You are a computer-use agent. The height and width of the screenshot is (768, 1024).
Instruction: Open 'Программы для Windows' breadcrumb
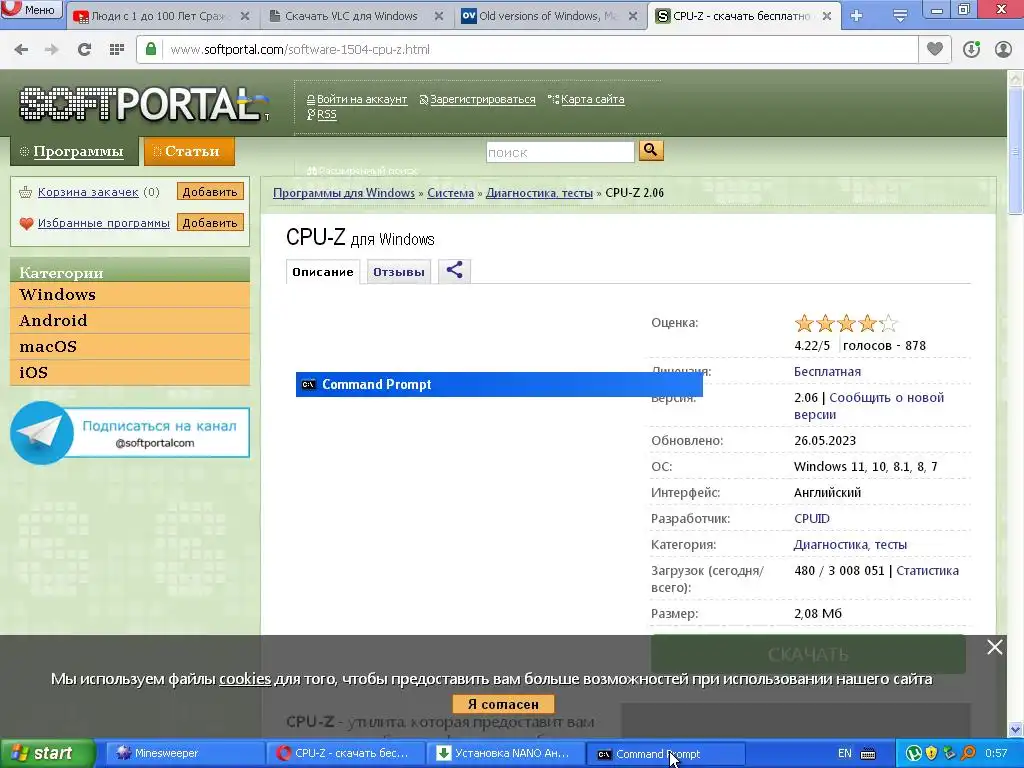pos(344,193)
